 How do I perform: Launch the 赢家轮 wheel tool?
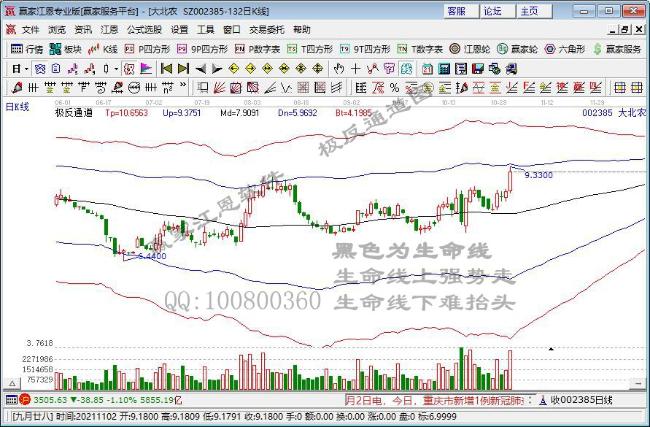pos(517,49)
